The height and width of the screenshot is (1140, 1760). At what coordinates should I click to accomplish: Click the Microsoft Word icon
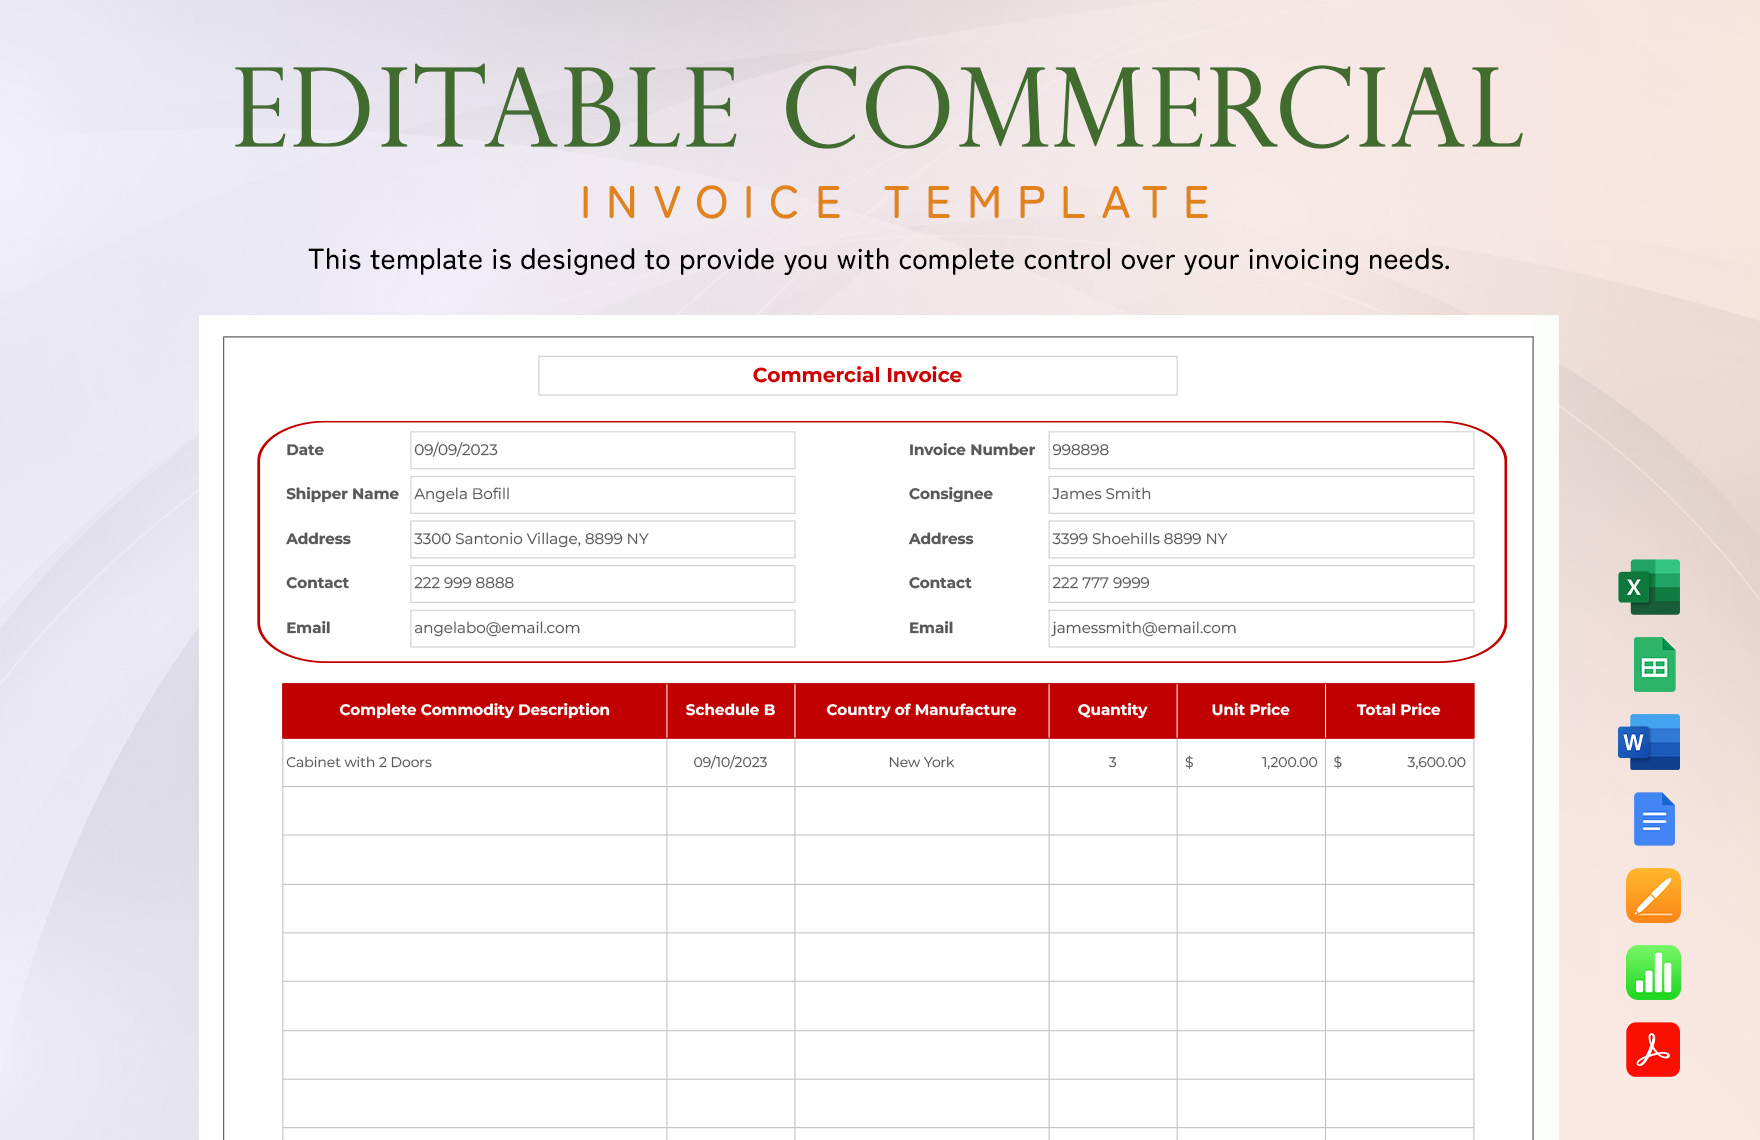point(1649,742)
